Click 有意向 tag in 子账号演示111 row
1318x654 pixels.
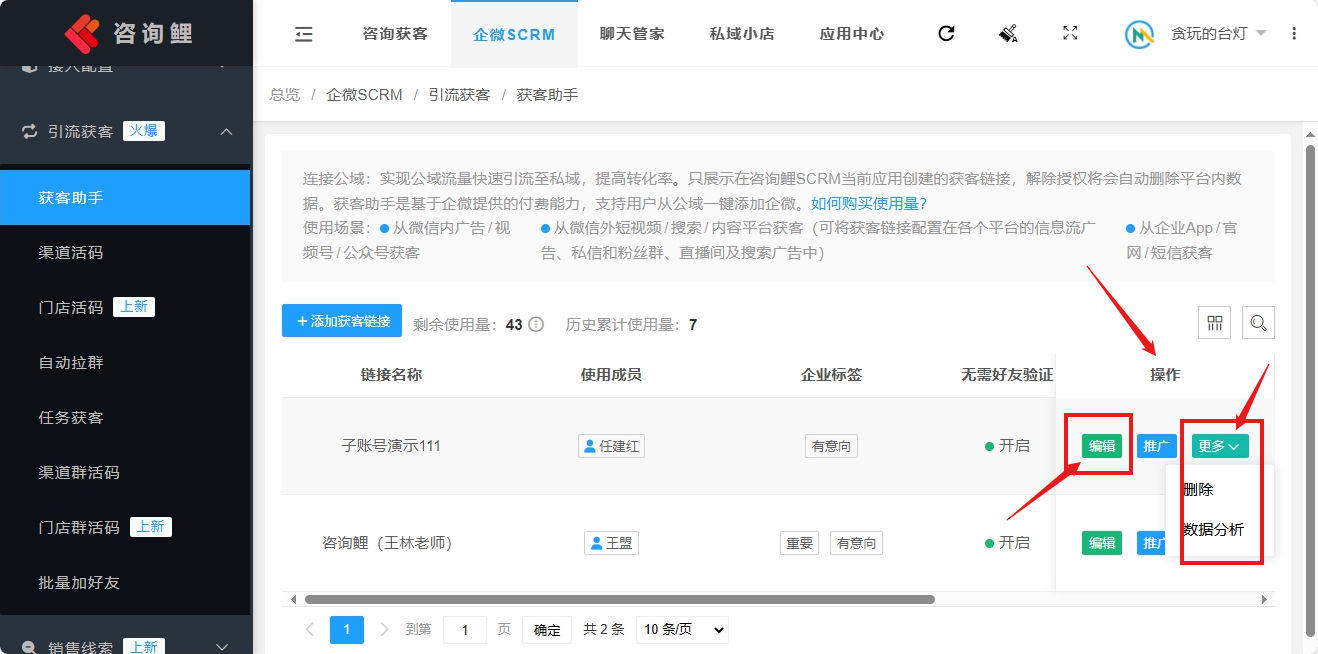click(x=831, y=446)
